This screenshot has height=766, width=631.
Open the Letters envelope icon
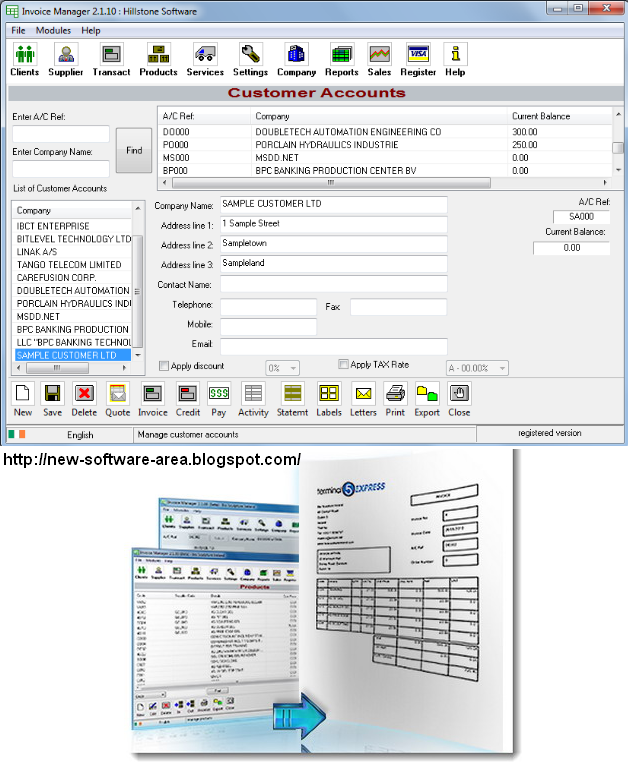pos(363,393)
